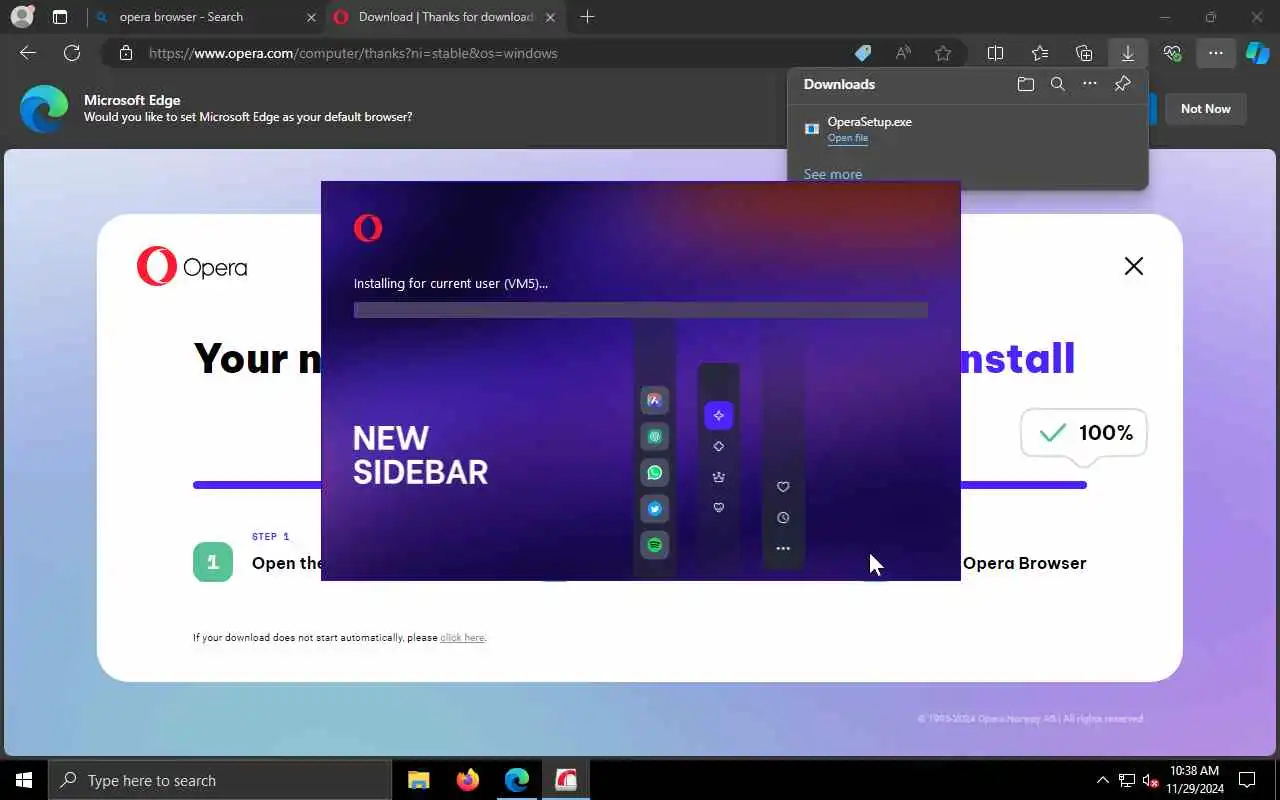1280x800 pixels.
Task: Select the Download | Thanks for download tab
Action: point(446,17)
